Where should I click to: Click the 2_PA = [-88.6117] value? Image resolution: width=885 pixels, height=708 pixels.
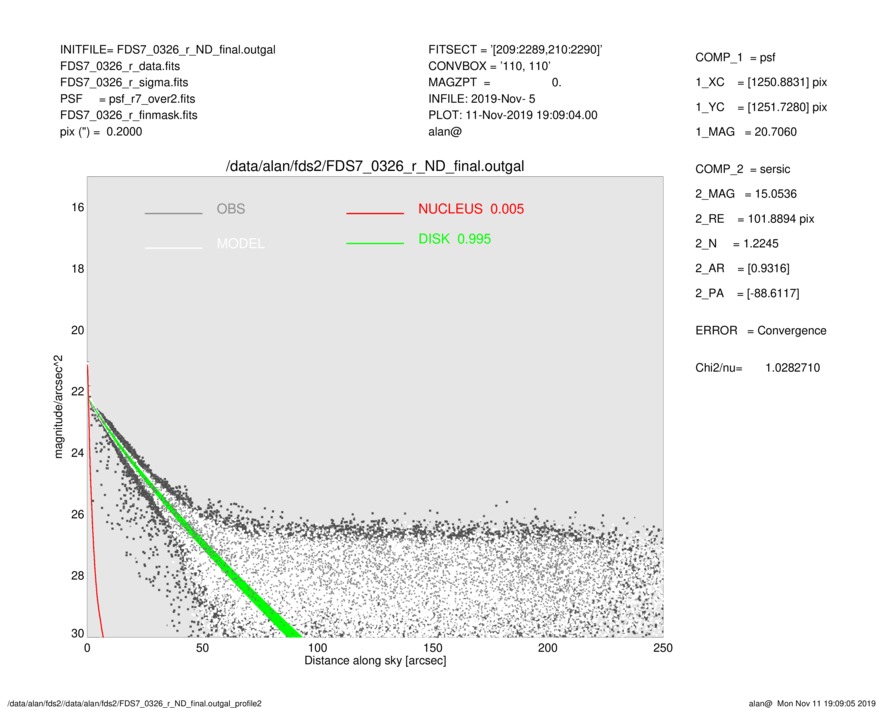(x=747, y=294)
